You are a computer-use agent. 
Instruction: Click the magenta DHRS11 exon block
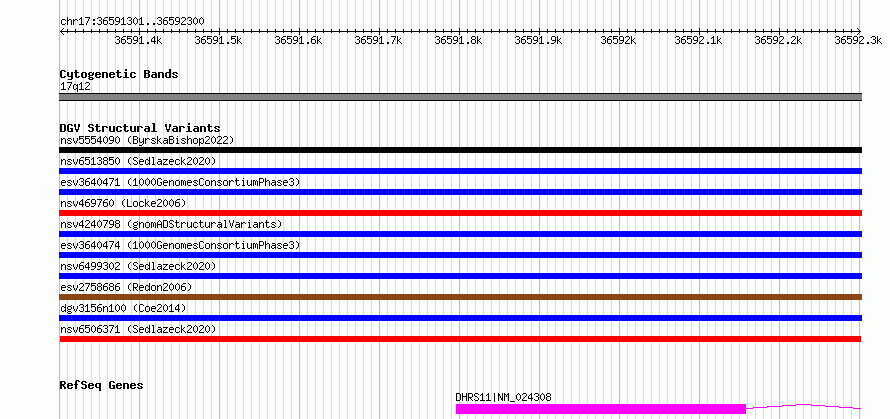(601, 409)
